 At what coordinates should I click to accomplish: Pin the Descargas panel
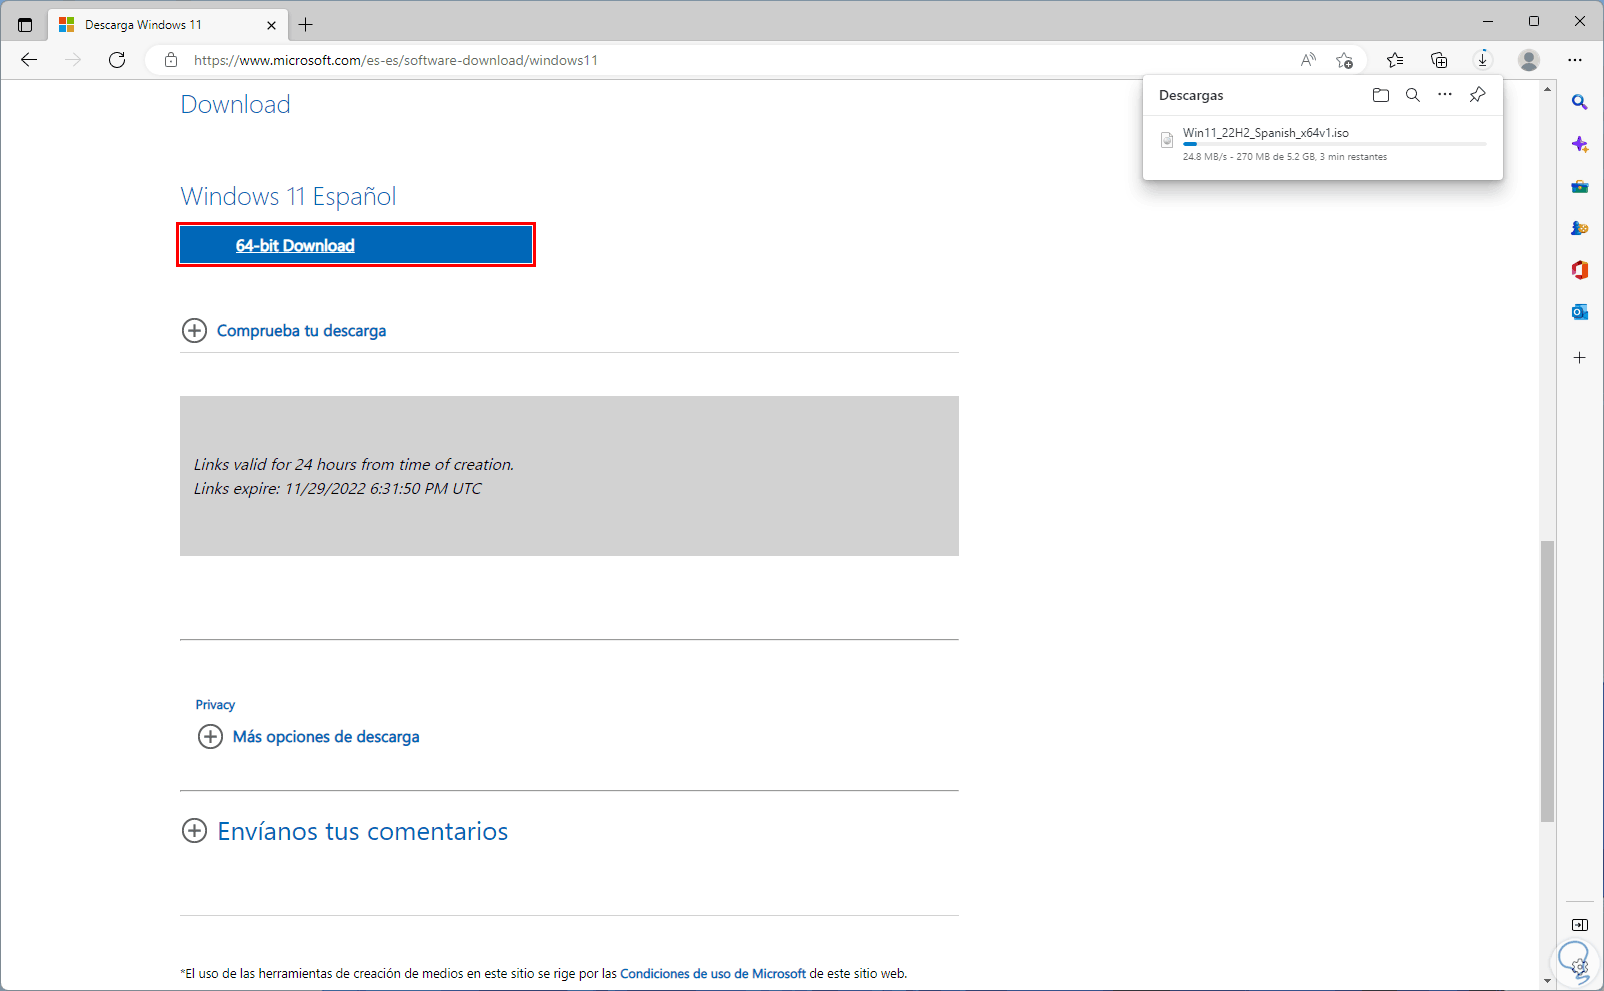(1477, 95)
